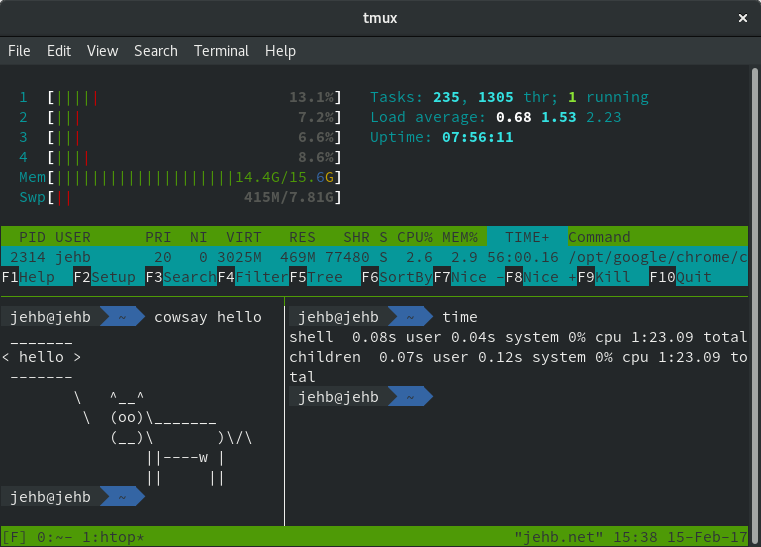This screenshot has height=547, width=761.
Task: Click F4 Filter in htop footer
Action: 253,277
